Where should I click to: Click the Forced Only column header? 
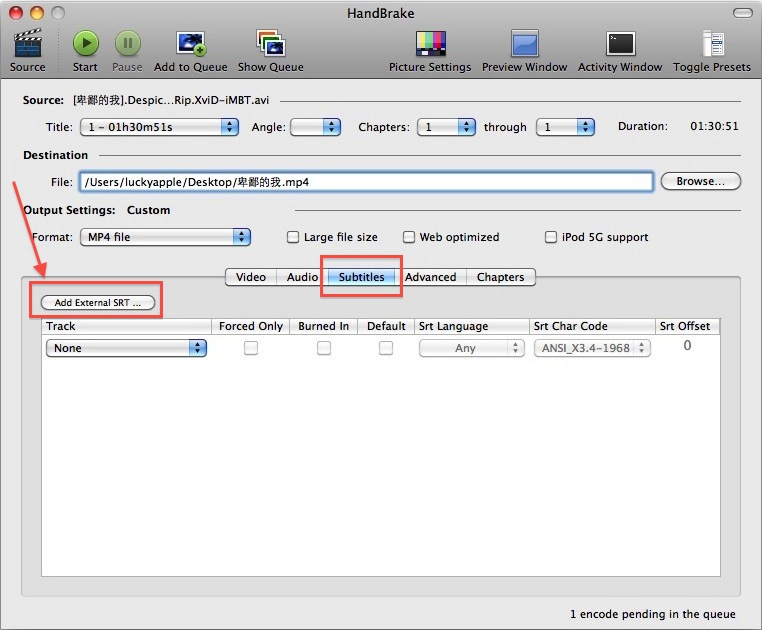[x=251, y=326]
